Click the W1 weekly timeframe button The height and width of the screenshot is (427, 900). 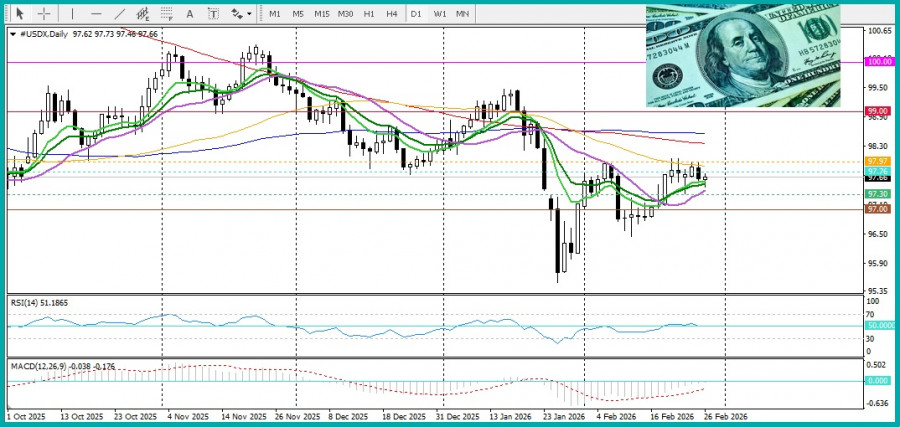440,14
